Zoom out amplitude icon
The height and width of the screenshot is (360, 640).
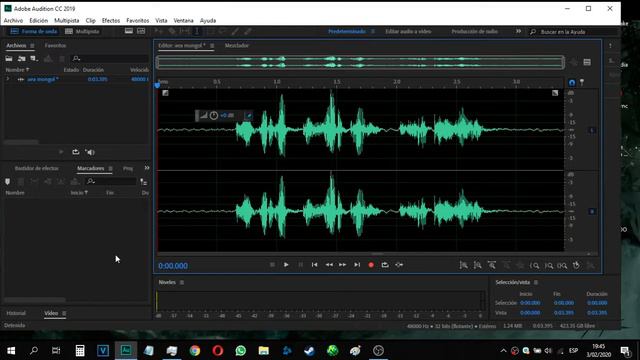[478, 265]
